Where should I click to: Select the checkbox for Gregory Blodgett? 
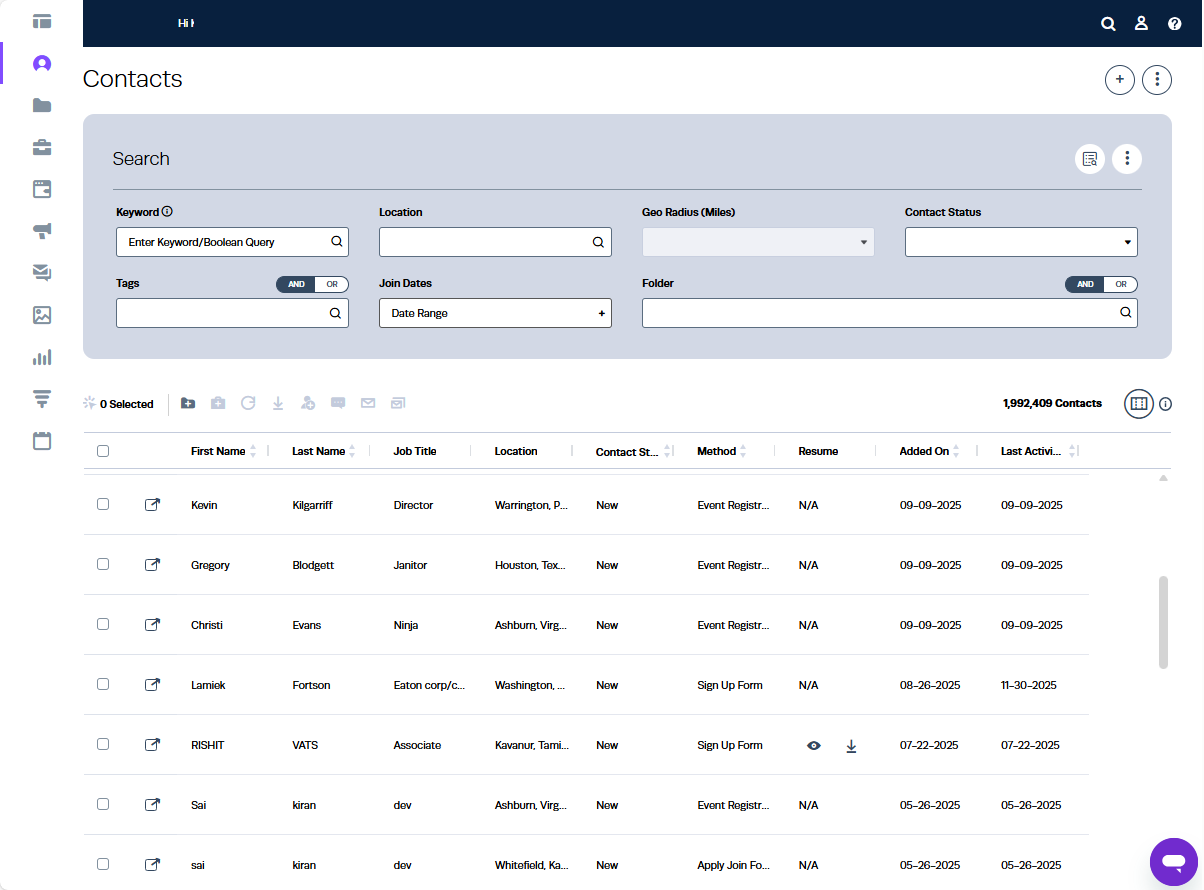click(103, 565)
